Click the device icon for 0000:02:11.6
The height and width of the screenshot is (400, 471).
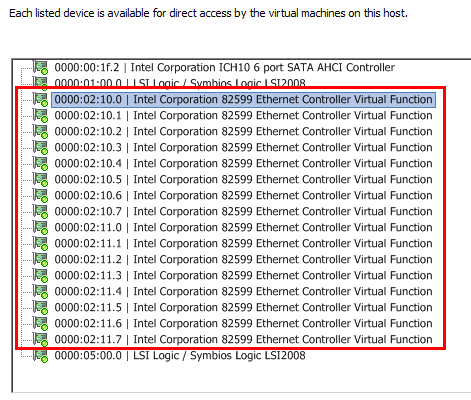click(x=41, y=323)
